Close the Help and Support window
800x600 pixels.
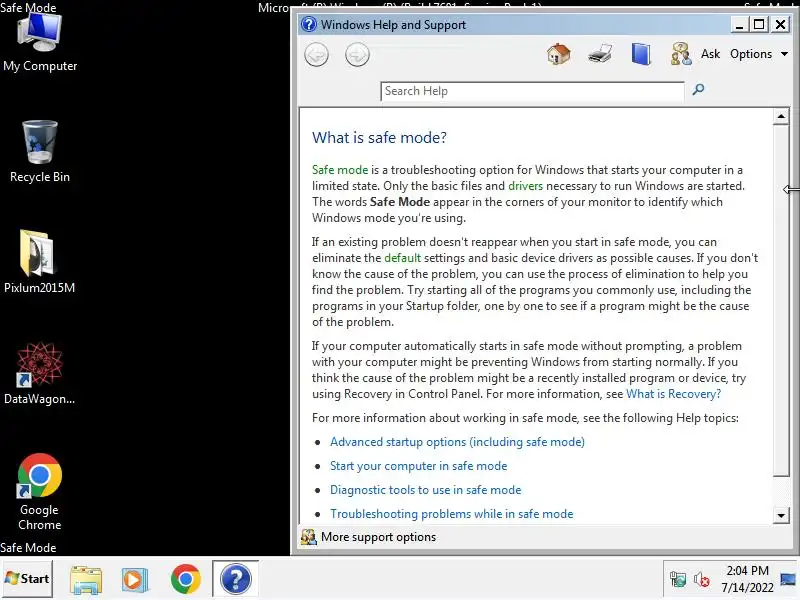coord(780,24)
